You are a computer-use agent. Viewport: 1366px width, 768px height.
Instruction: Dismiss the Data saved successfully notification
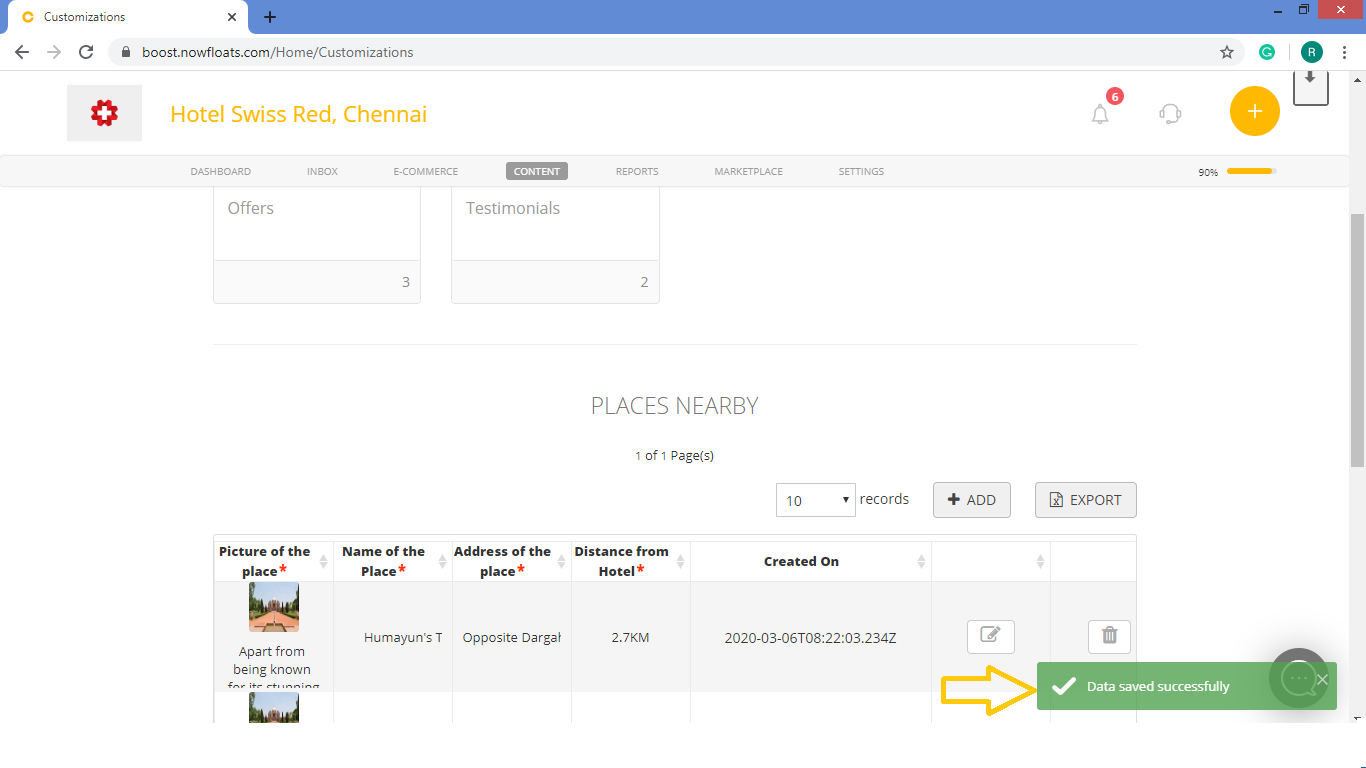click(x=1322, y=679)
